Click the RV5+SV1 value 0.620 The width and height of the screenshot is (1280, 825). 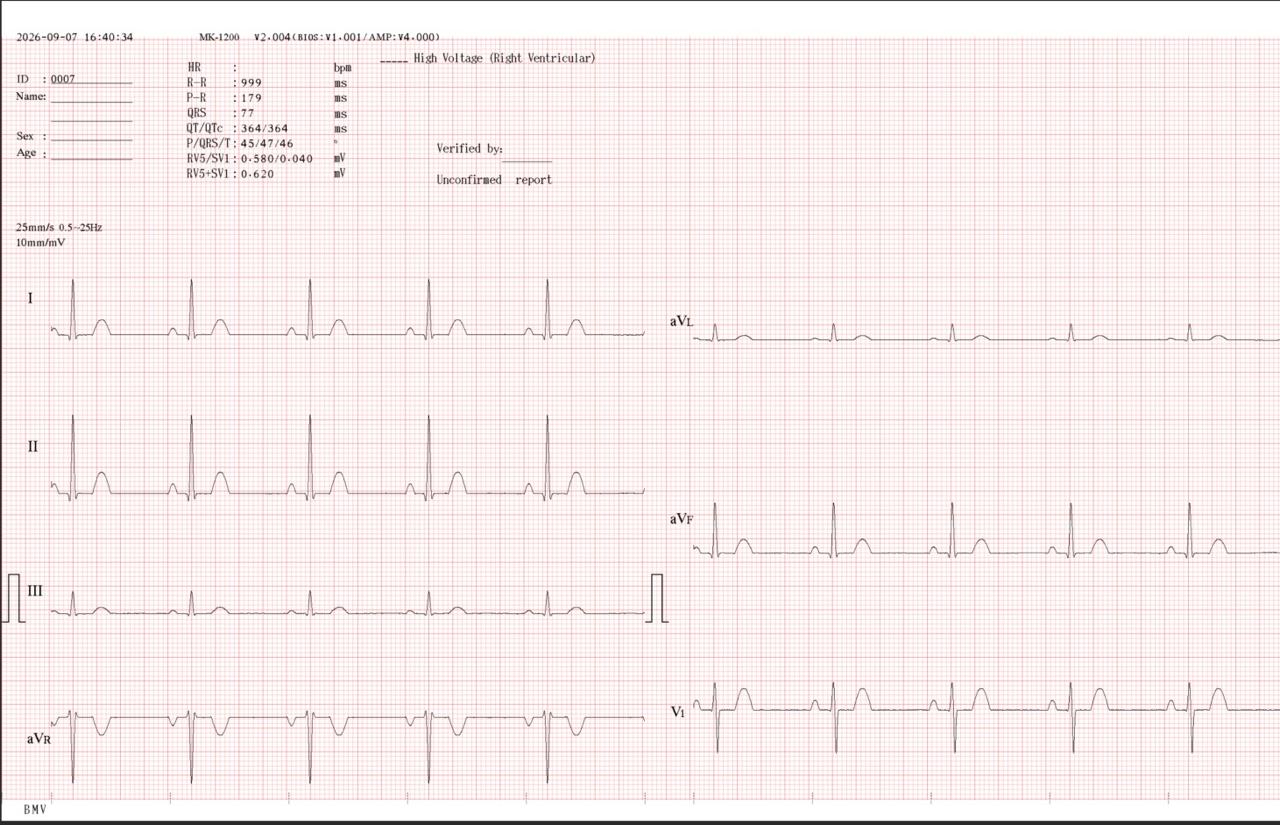pos(257,174)
